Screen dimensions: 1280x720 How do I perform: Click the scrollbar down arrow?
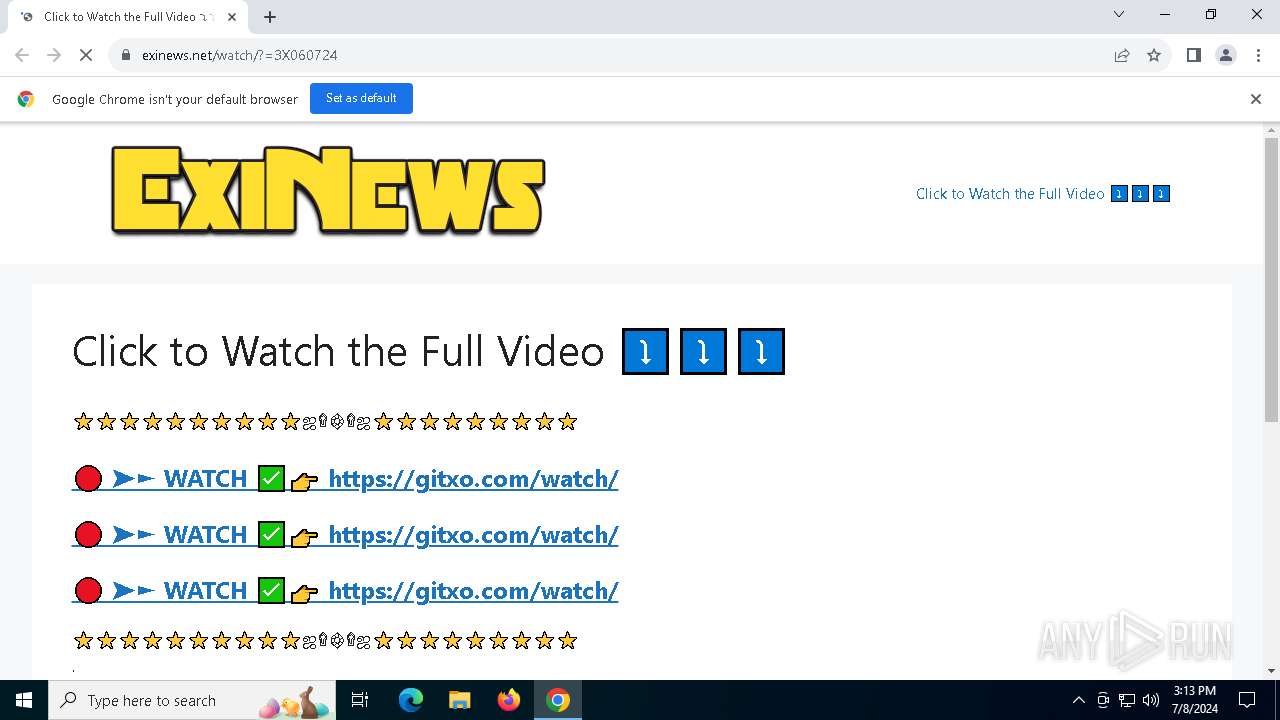click(1271, 671)
